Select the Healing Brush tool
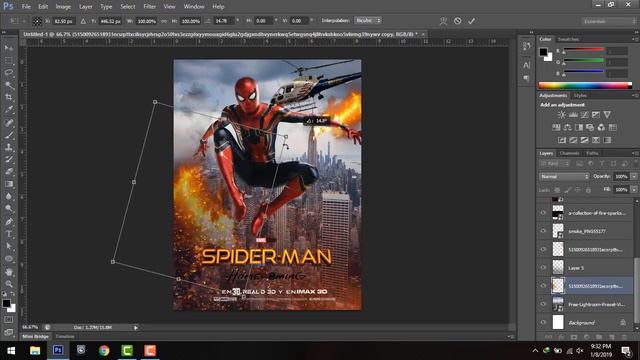 pos(9,122)
